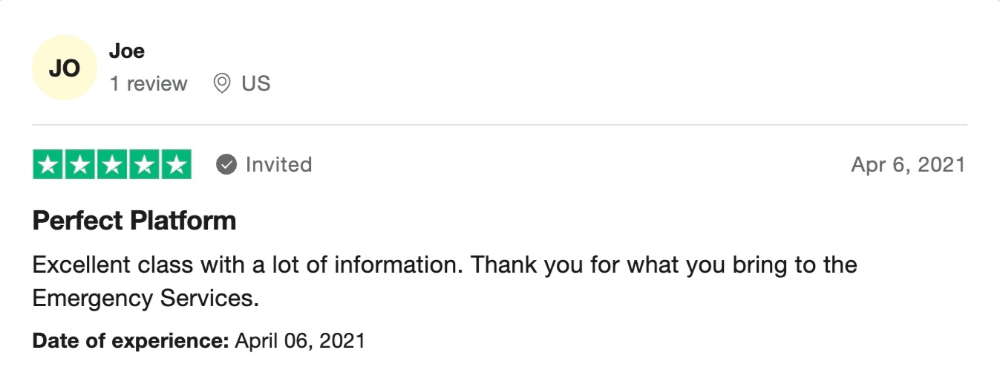The width and height of the screenshot is (1000, 373).
Task: Select the 1 review count text
Action: coord(149,84)
